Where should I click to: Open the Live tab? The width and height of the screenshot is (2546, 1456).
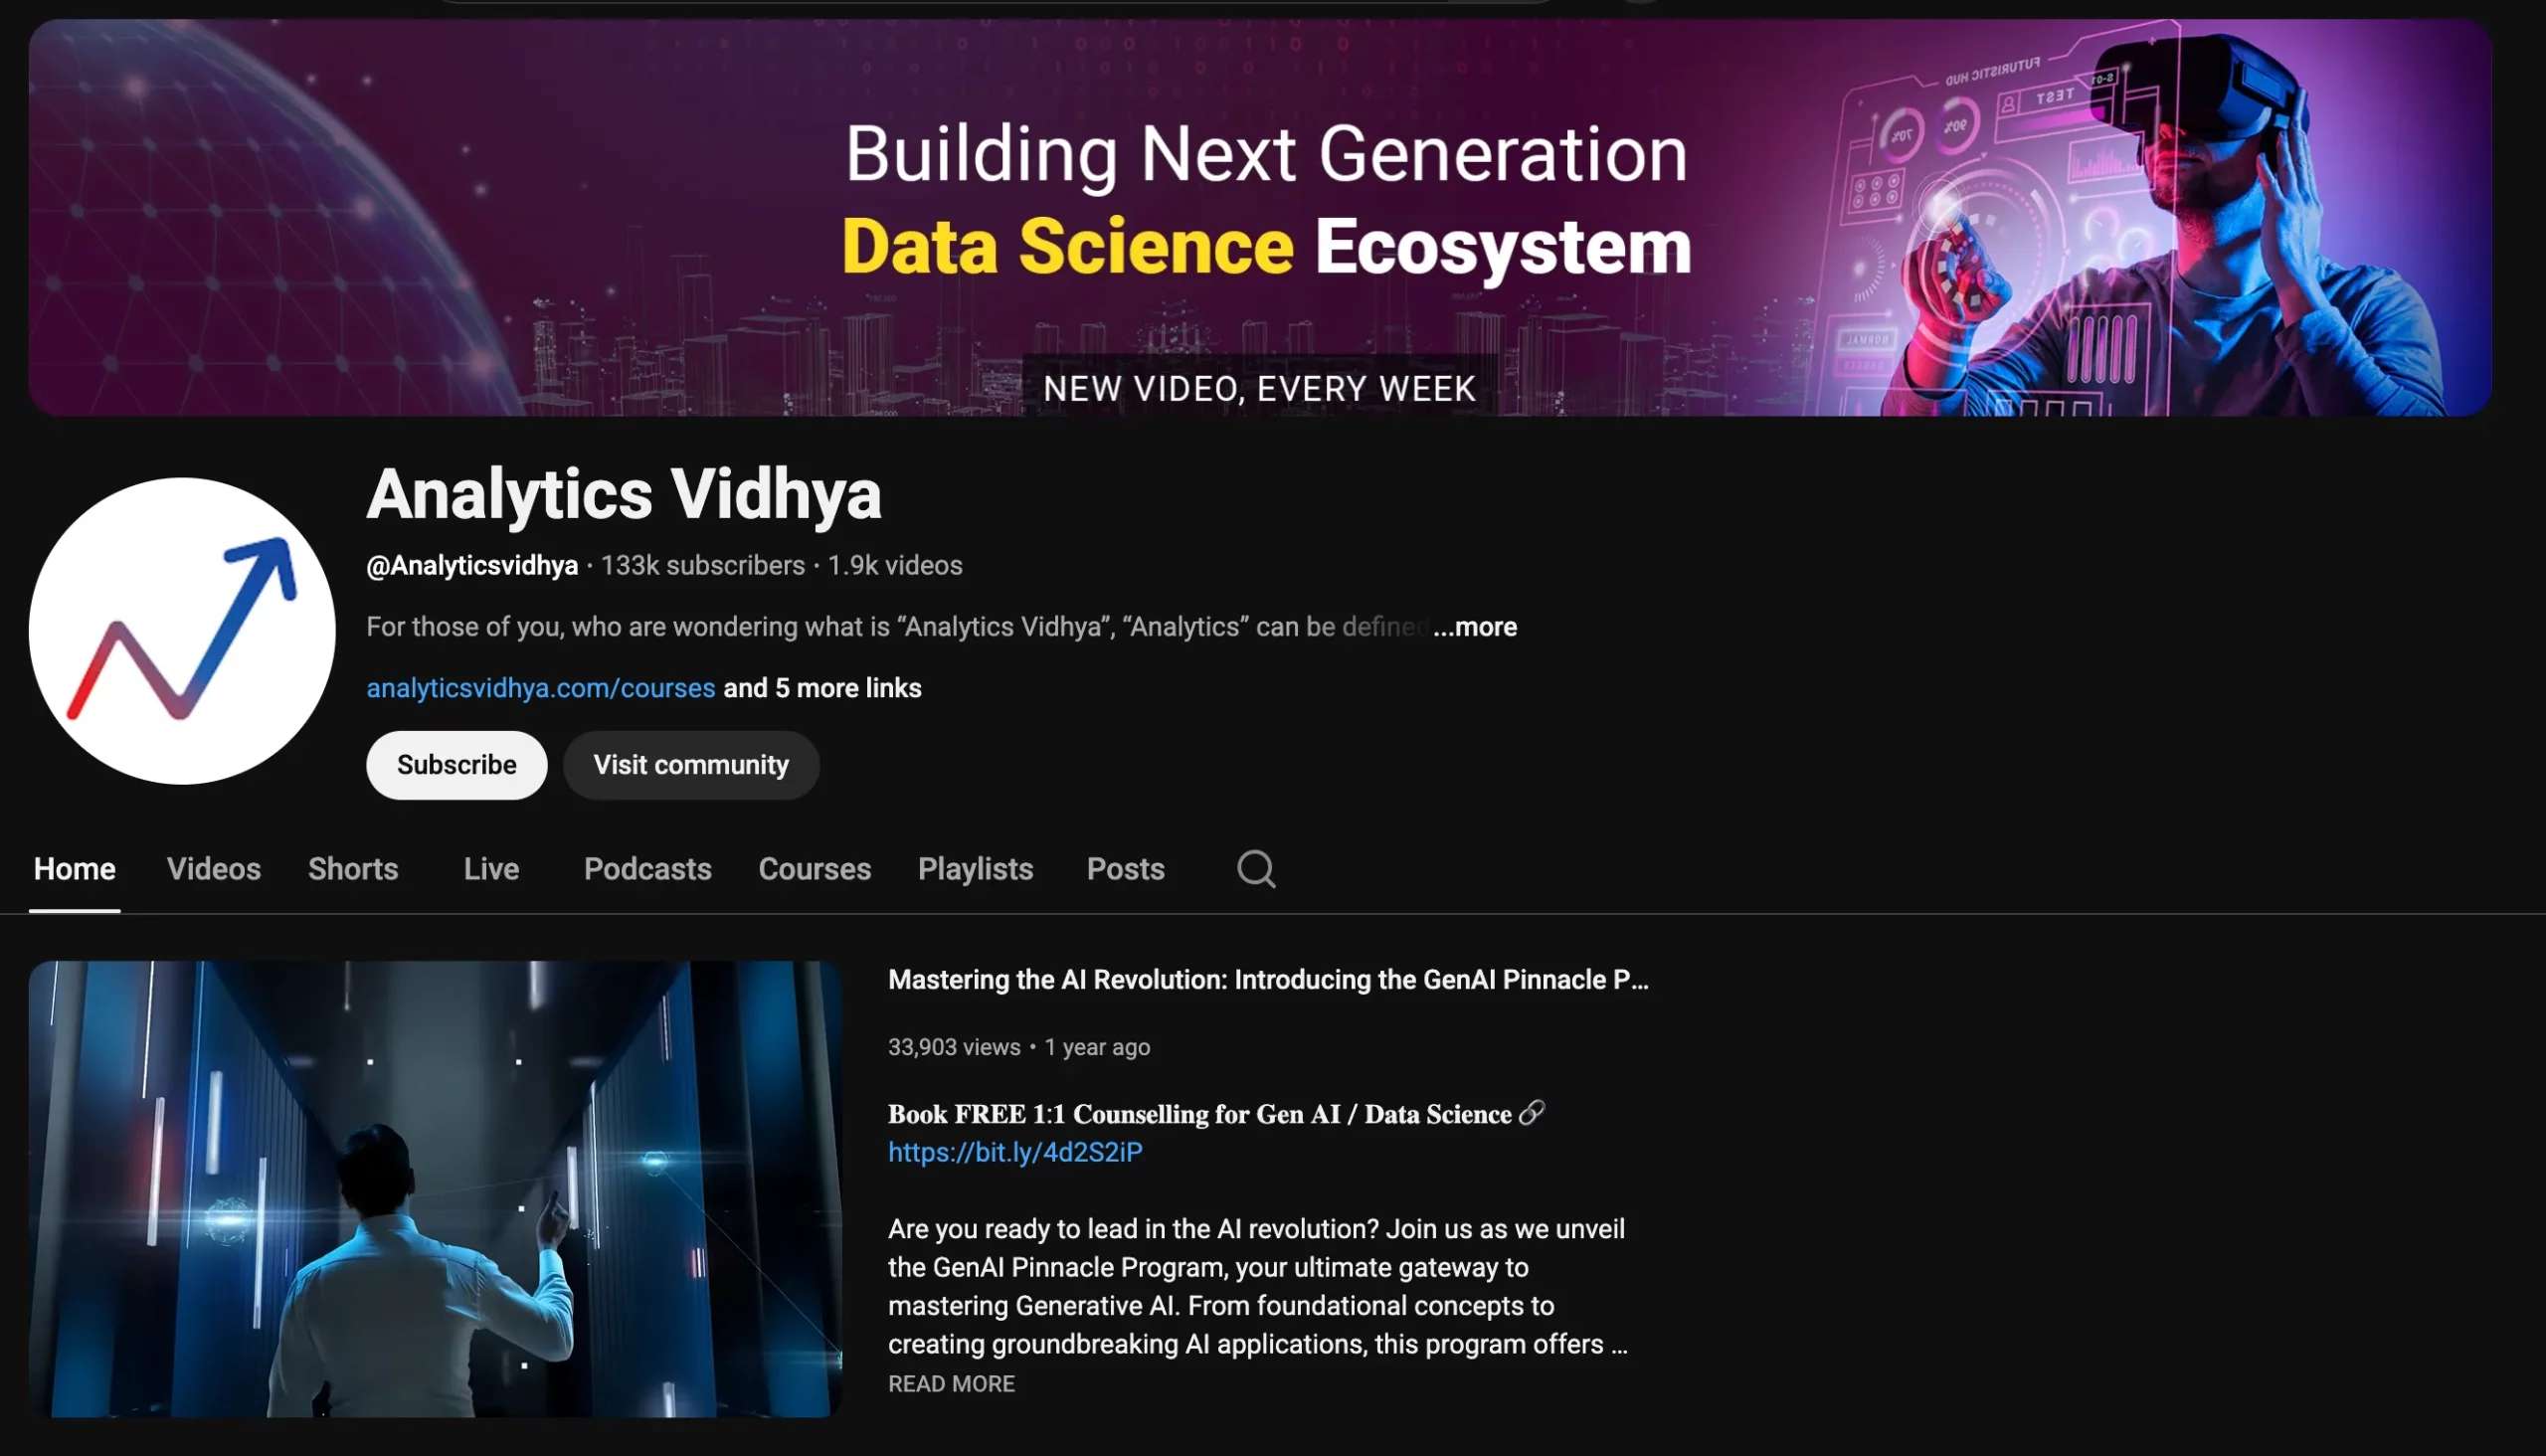(x=490, y=869)
